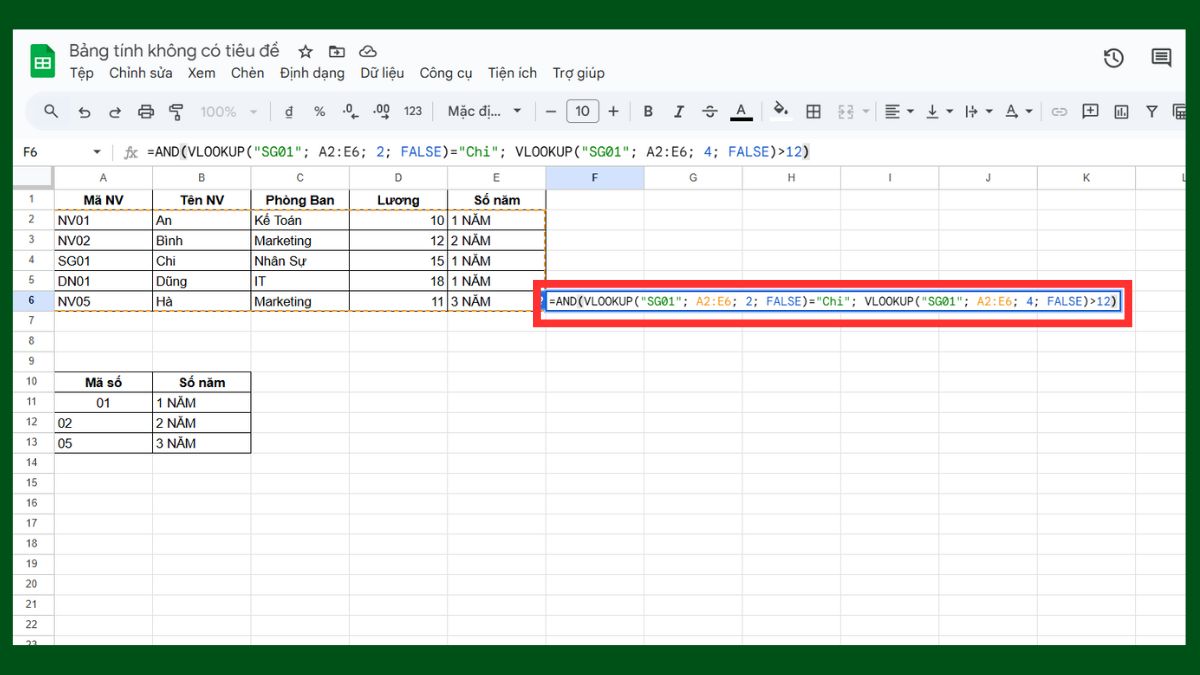
Task: Click the search icon in the toolbar
Action: pos(50,111)
